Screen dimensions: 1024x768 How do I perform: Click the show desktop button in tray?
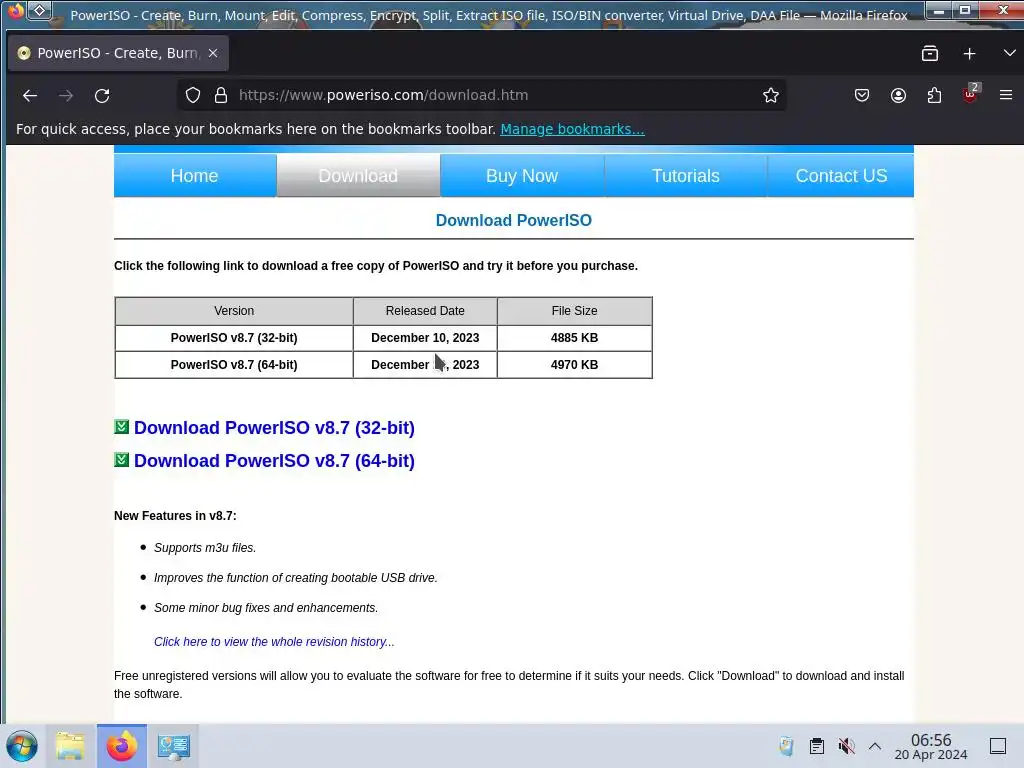[998, 746]
